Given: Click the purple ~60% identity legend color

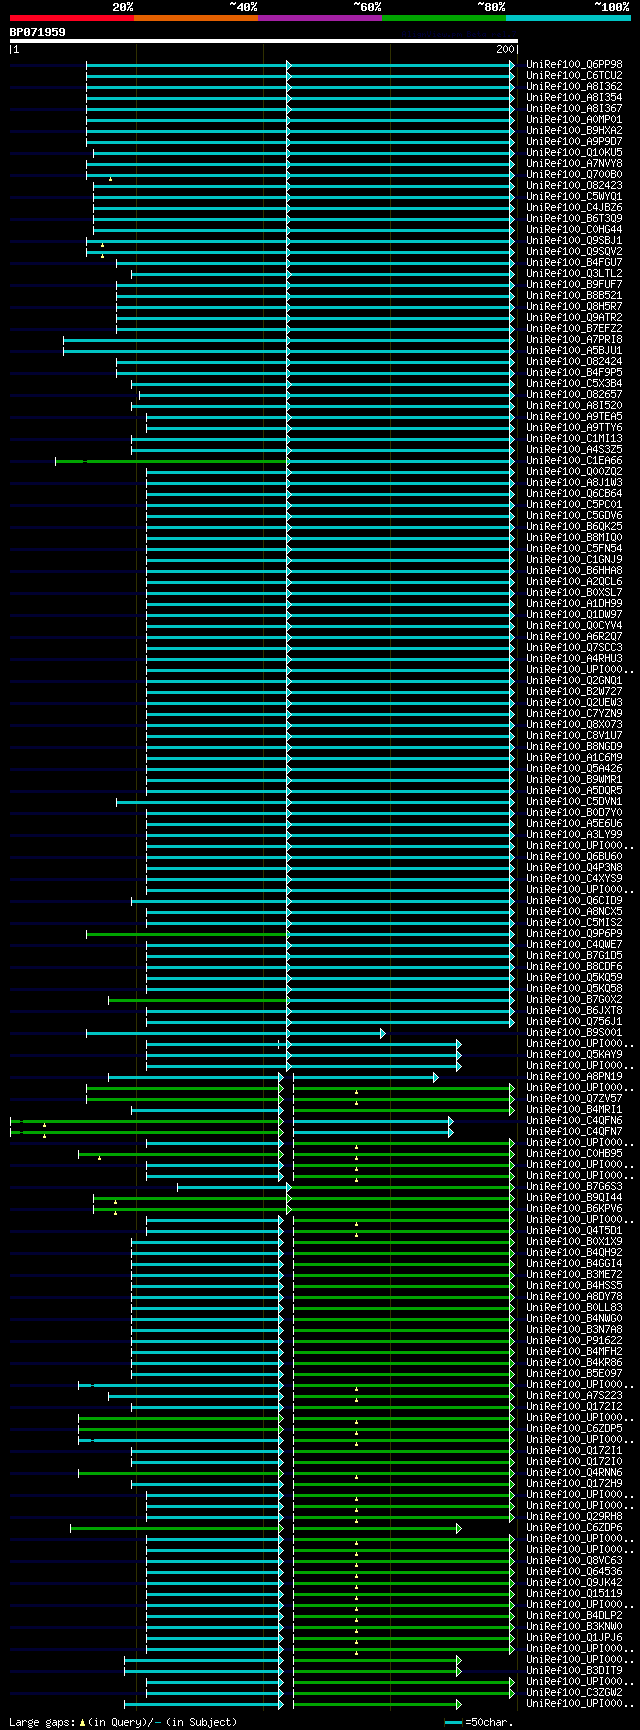Looking at the screenshot, I should tap(320, 18).
